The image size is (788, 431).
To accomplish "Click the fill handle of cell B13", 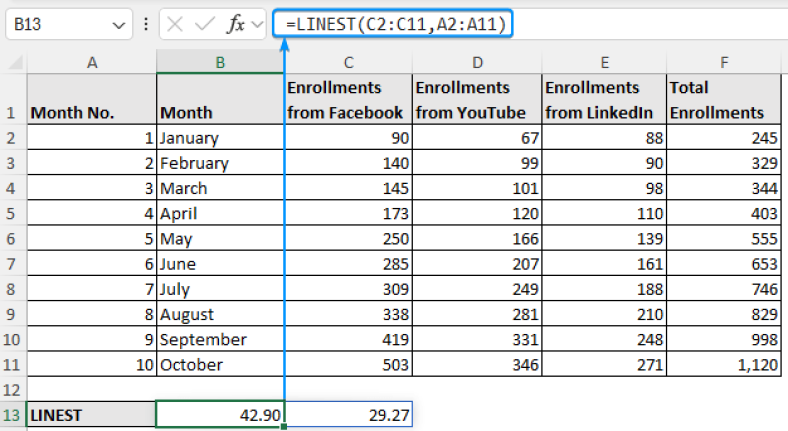I will tap(284, 426).
